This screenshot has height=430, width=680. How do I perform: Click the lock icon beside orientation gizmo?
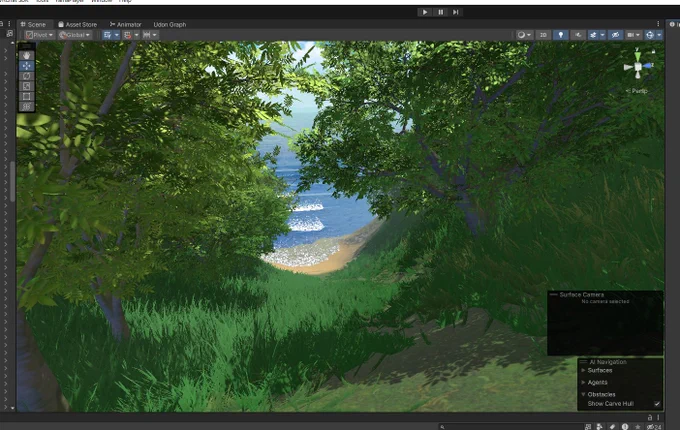[x=653, y=51]
